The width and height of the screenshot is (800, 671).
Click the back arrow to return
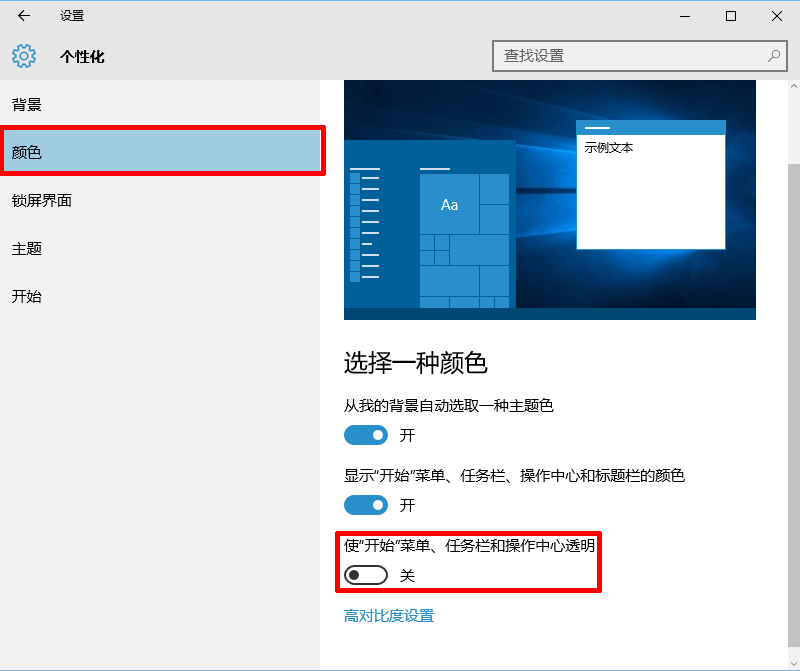click(x=23, y=16)
